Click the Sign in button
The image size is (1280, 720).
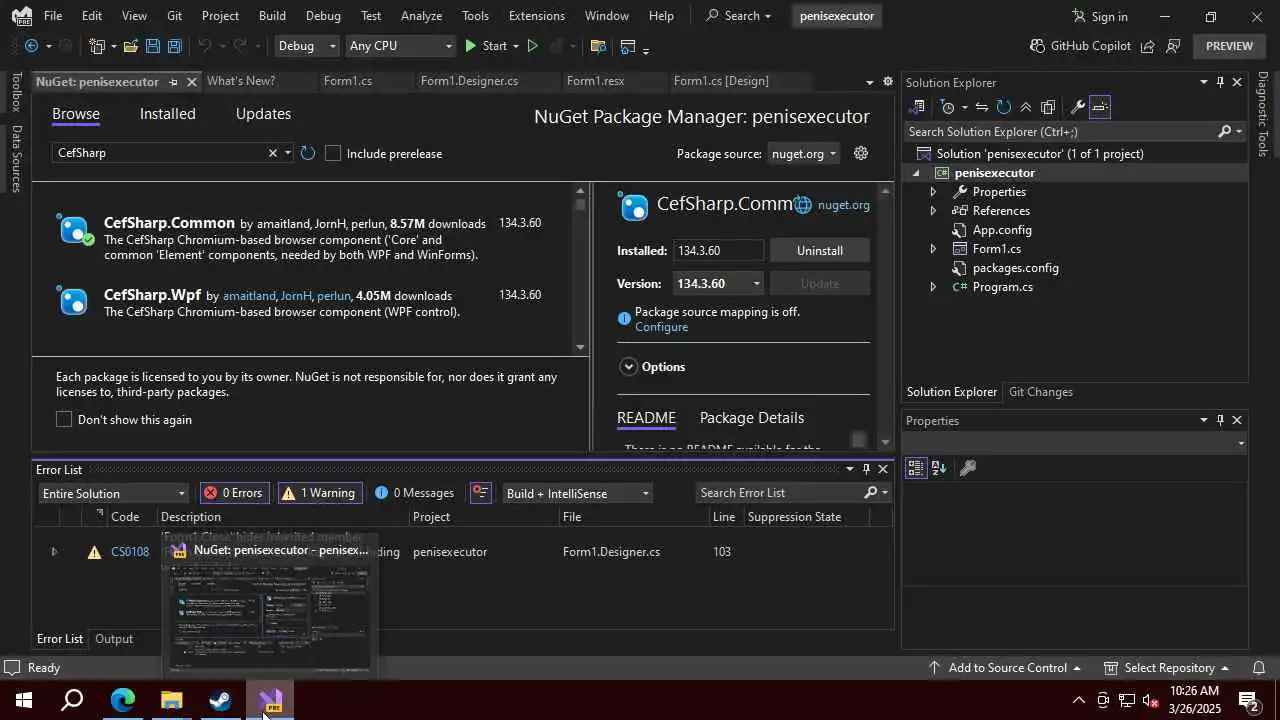pyautogui.click(x=1099, y=16)
